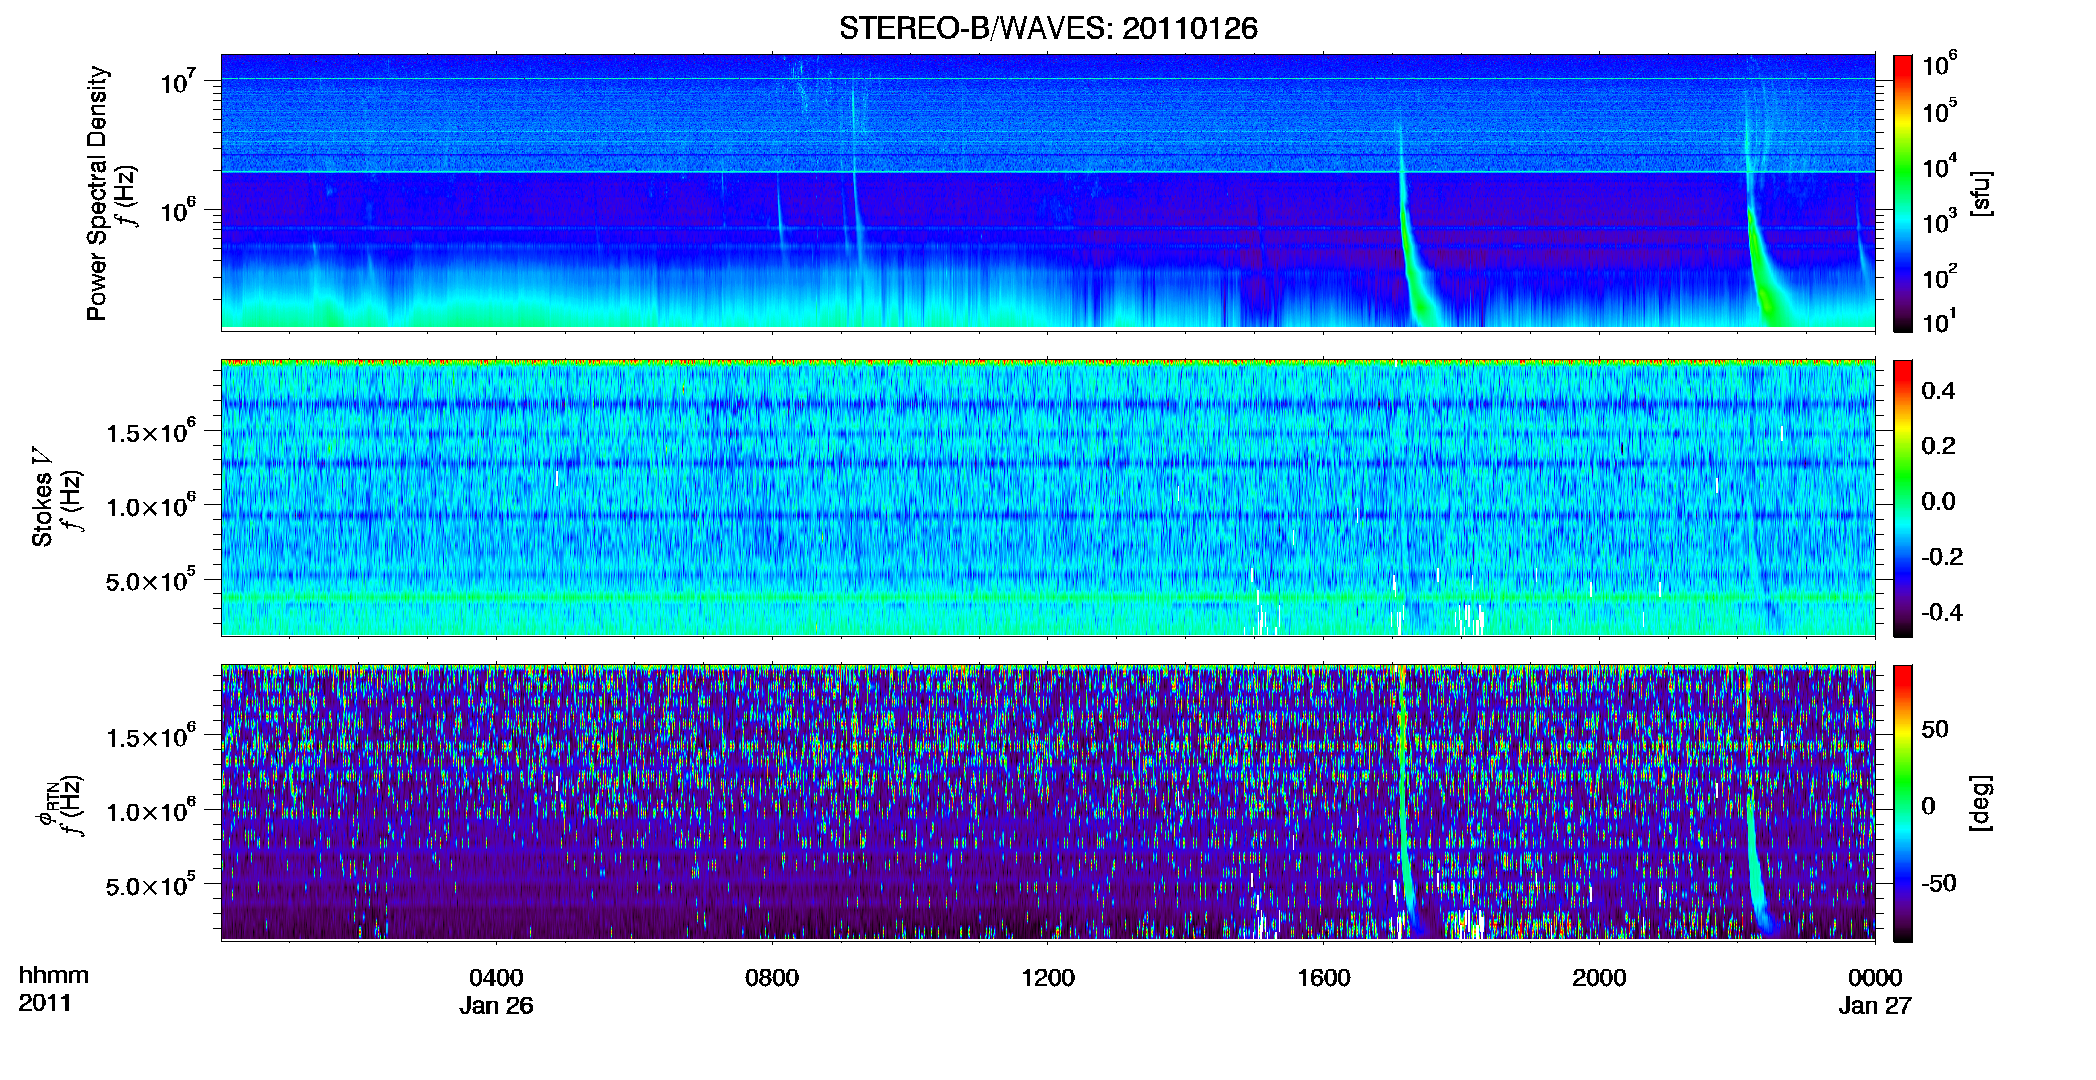Click the Jan 27 date label
Image resolution: width=2096 pixels, height=1080 pixels.
coord(1875,1005)
